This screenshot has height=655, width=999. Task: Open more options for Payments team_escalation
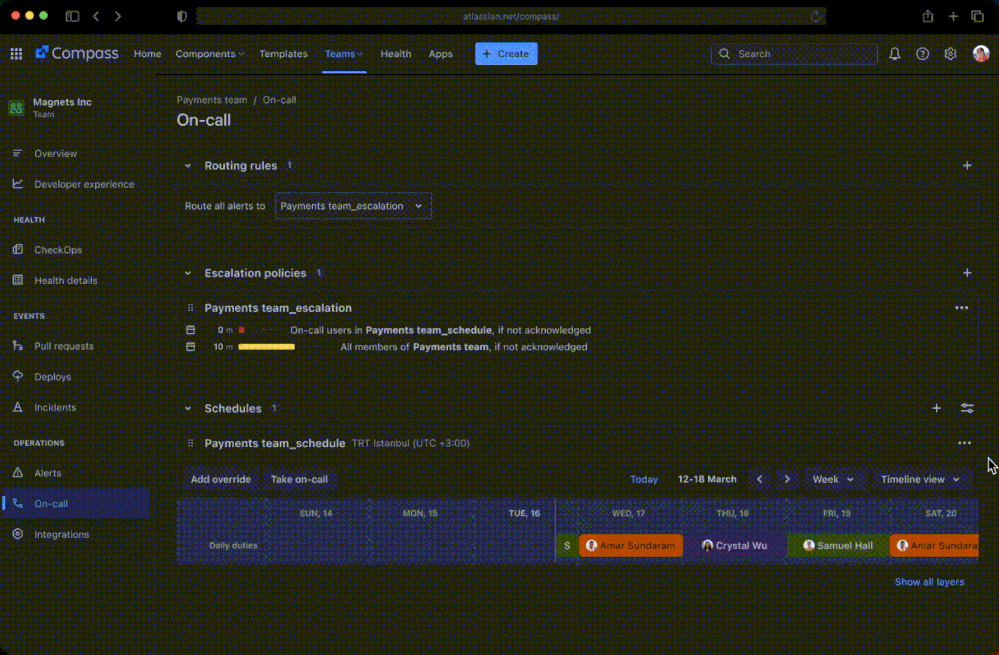(x=961, y=308)
